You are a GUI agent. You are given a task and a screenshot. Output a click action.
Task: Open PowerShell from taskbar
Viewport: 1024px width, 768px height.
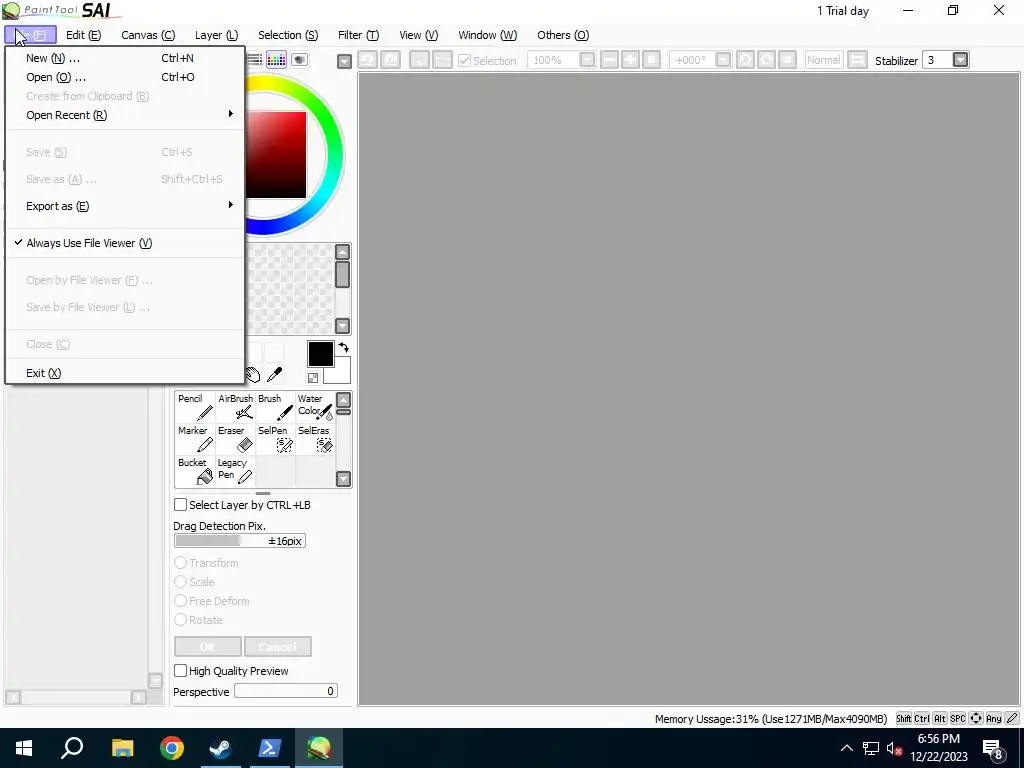click(270, 748)
